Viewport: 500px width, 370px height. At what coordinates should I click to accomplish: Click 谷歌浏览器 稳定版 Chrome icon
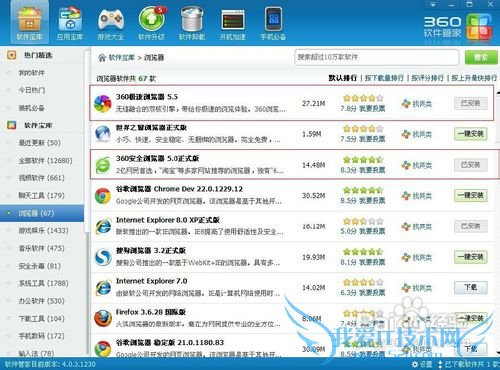tap(103, 348)
